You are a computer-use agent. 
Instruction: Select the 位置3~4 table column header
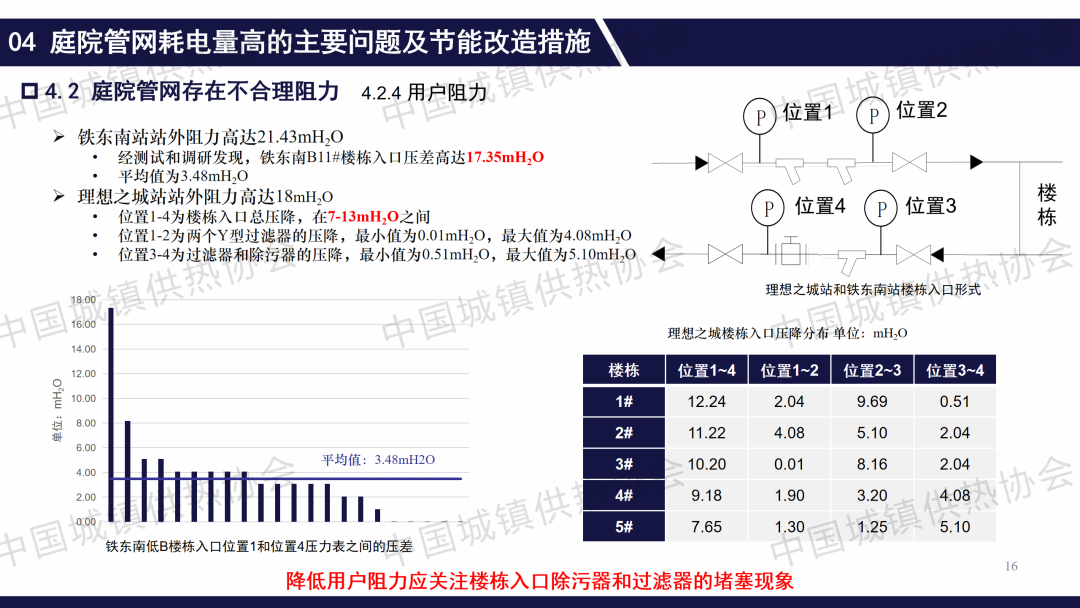pos(954,370)
